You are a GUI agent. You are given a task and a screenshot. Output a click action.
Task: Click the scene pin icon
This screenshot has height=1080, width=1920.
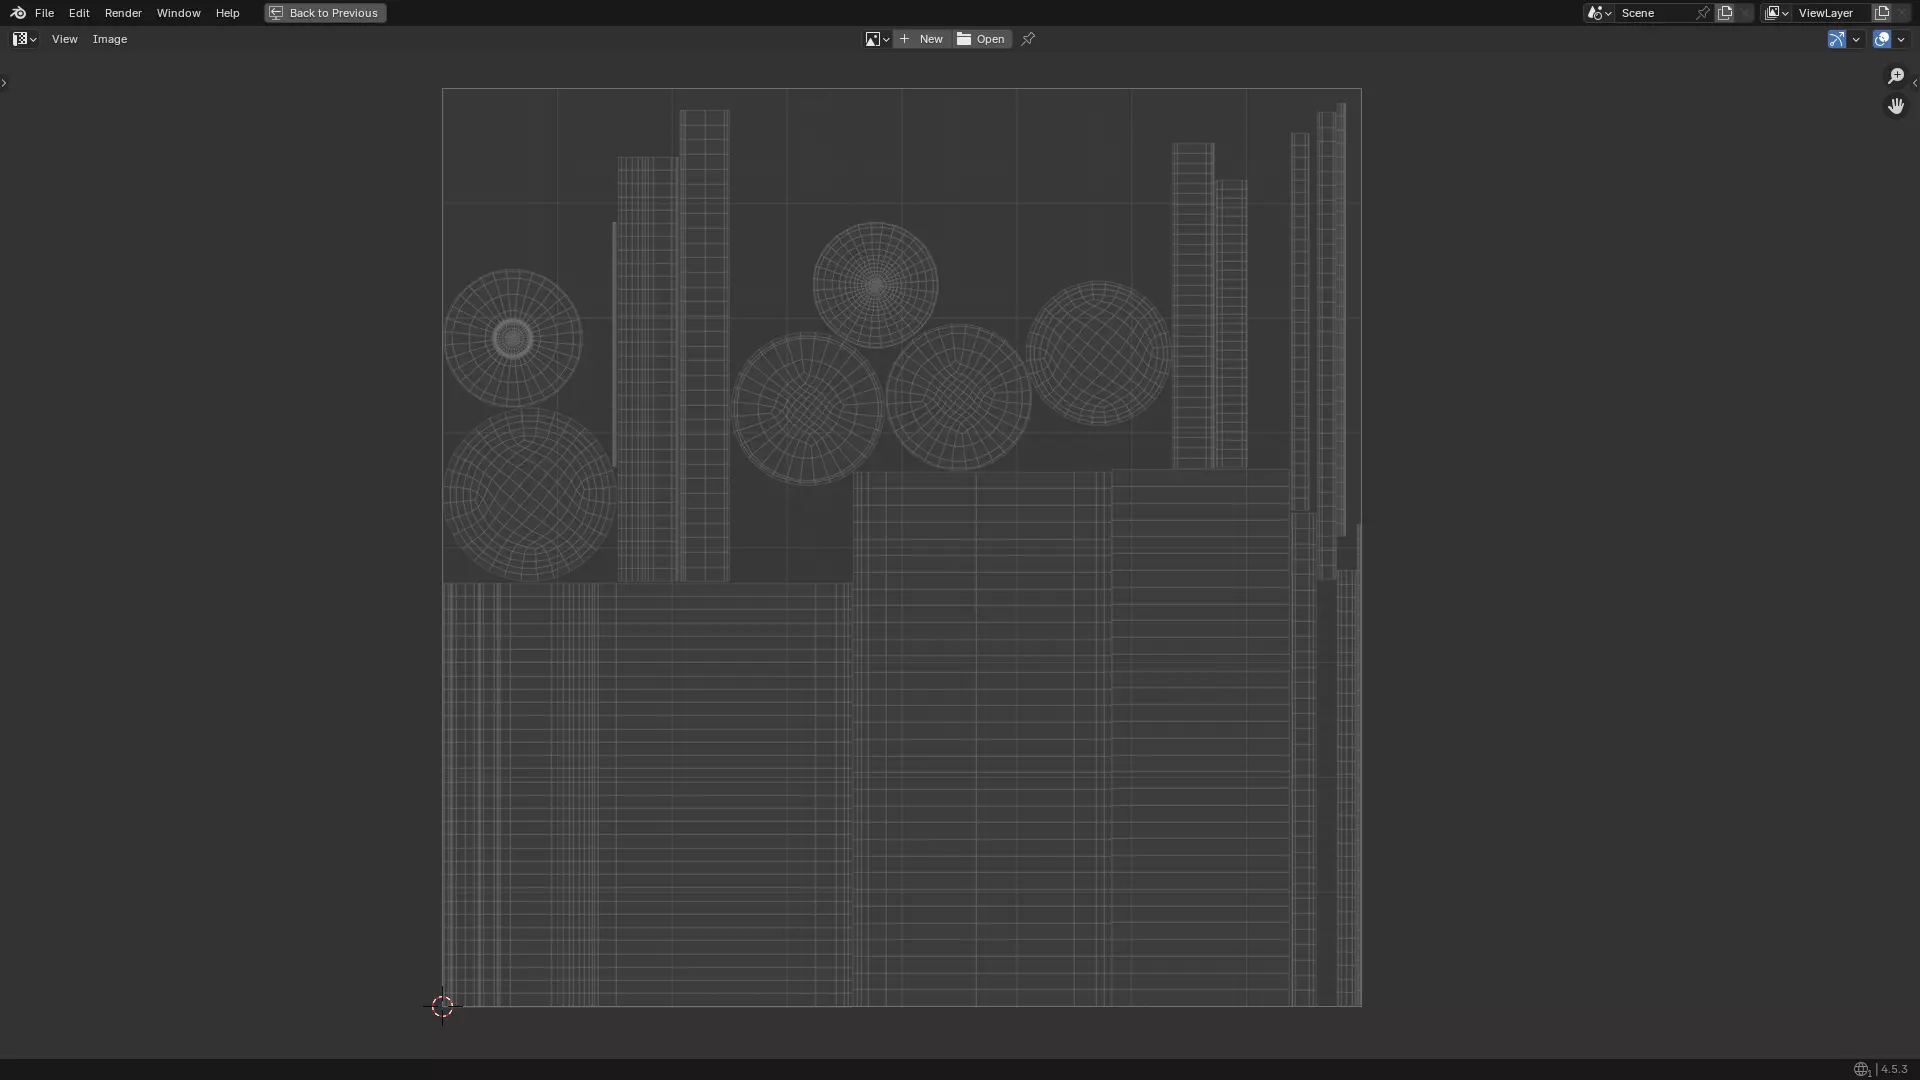tap(1702, 13)
